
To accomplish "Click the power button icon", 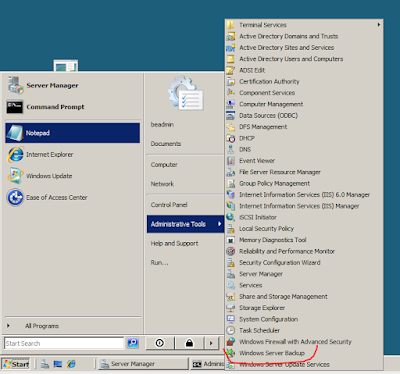I will click(x=160, y=343).
